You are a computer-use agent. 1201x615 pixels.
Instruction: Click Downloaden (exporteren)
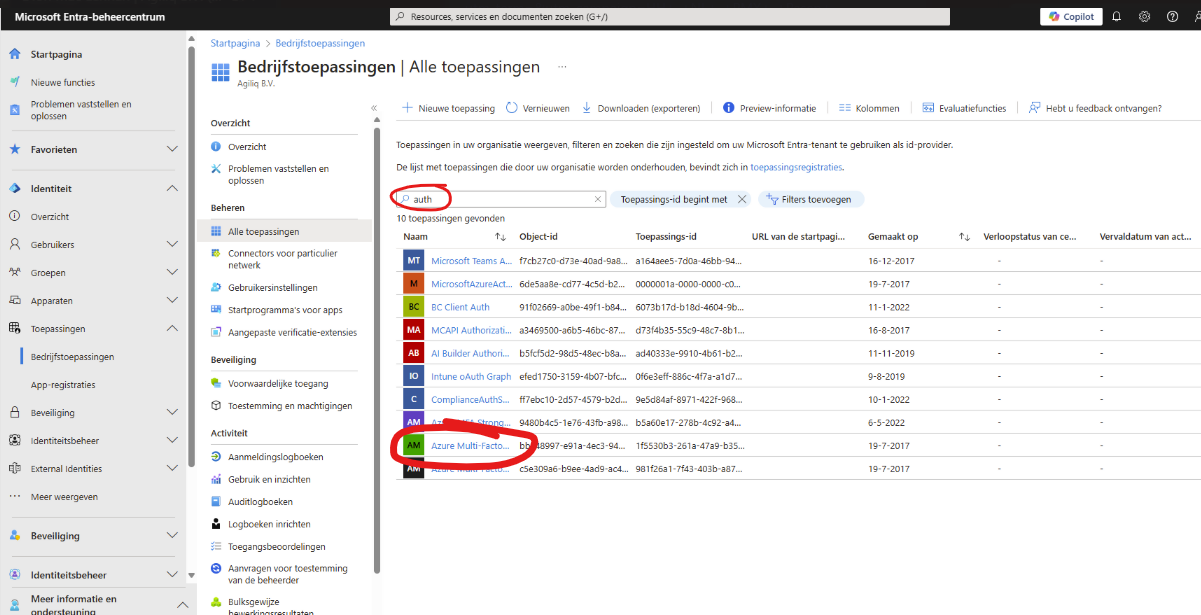tap(641, 108)
